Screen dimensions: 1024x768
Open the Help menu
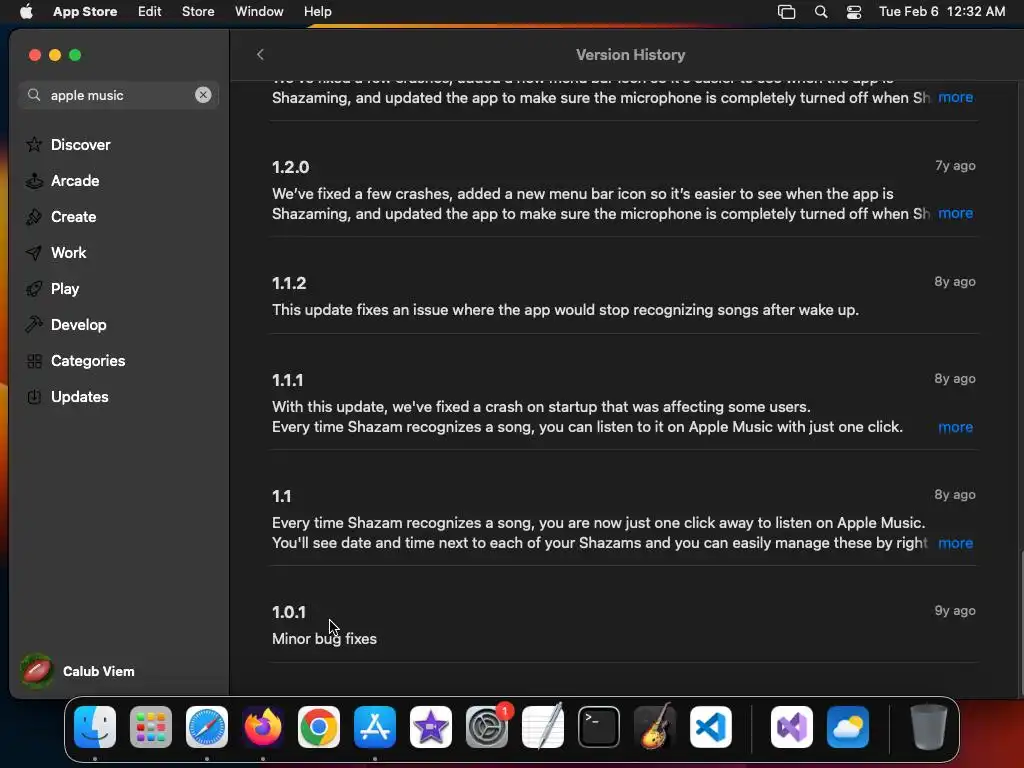coord(317,12)
